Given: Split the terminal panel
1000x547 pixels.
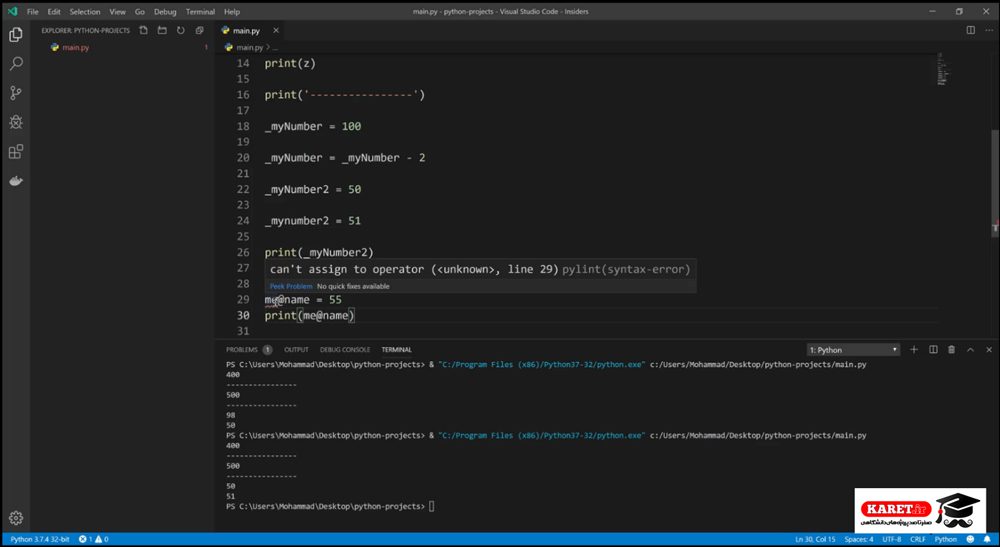Looking at the screenshot, I should coord(933,349).
